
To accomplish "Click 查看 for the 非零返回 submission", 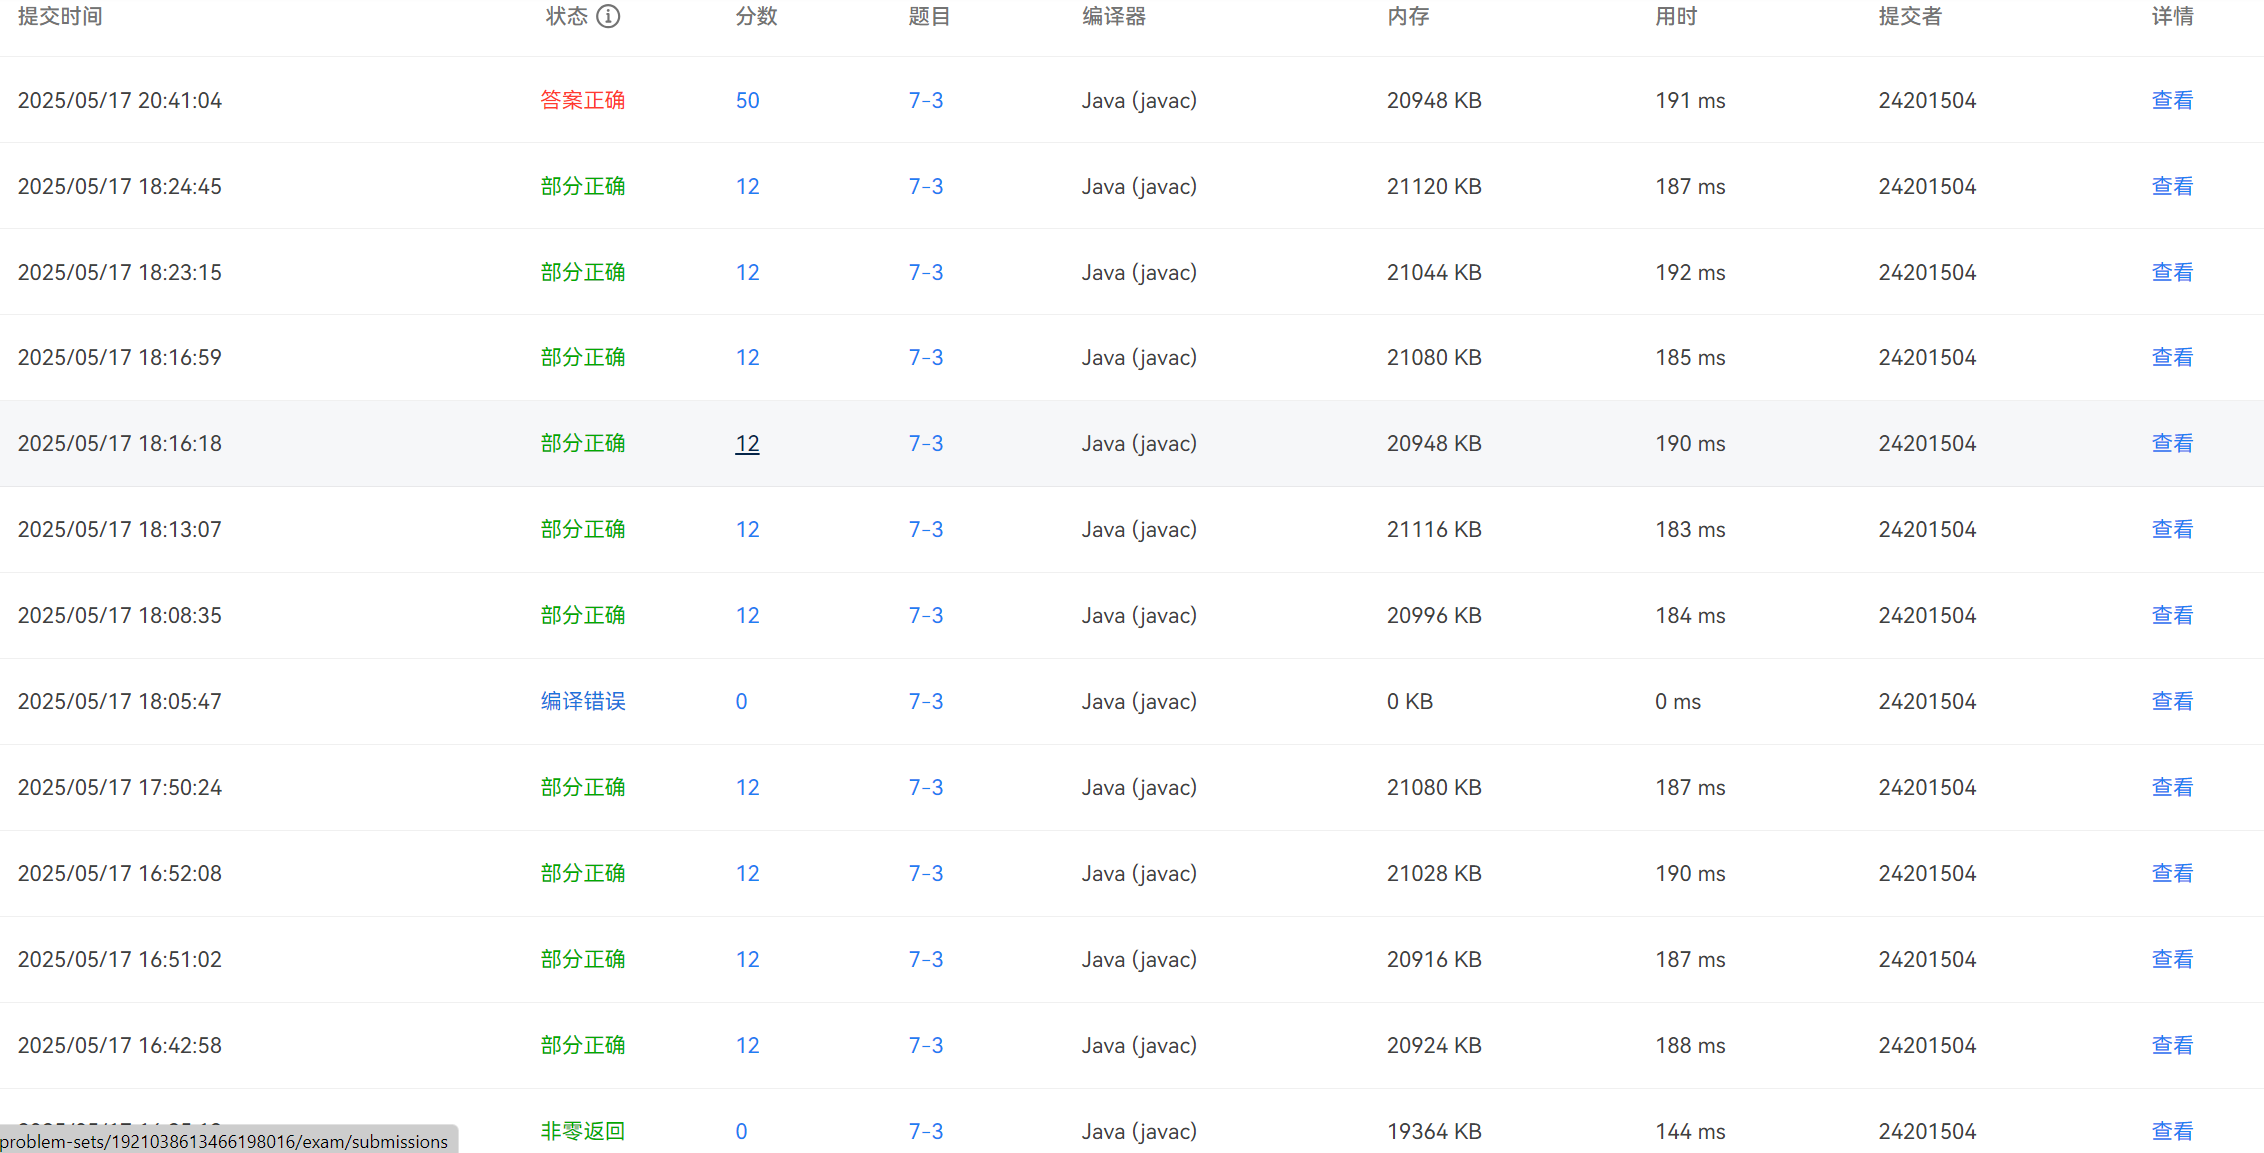I will point(2172,1131).
